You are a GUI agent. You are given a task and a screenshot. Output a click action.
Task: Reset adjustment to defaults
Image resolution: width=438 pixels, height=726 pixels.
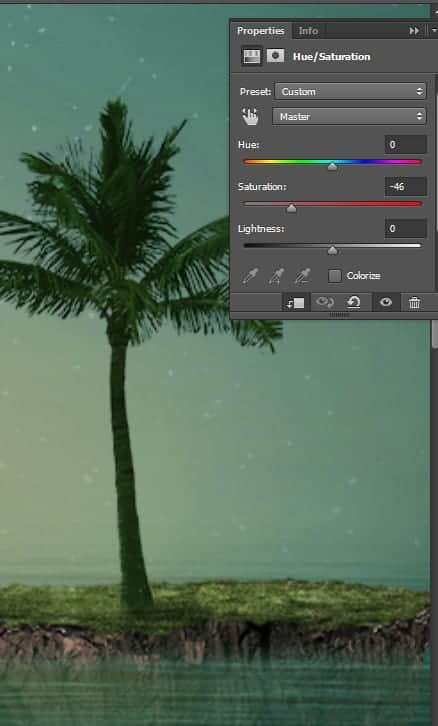pyautogui.click(x=353, y=303)
